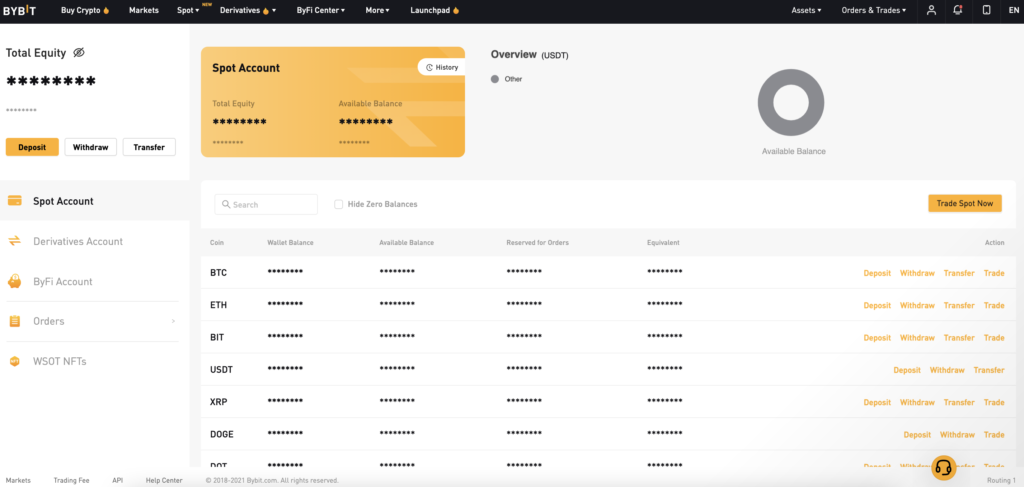Click Withdraw link in BIT row
Image resolution: width=1024 pixels, height=487 pixels.
[917, 338]
